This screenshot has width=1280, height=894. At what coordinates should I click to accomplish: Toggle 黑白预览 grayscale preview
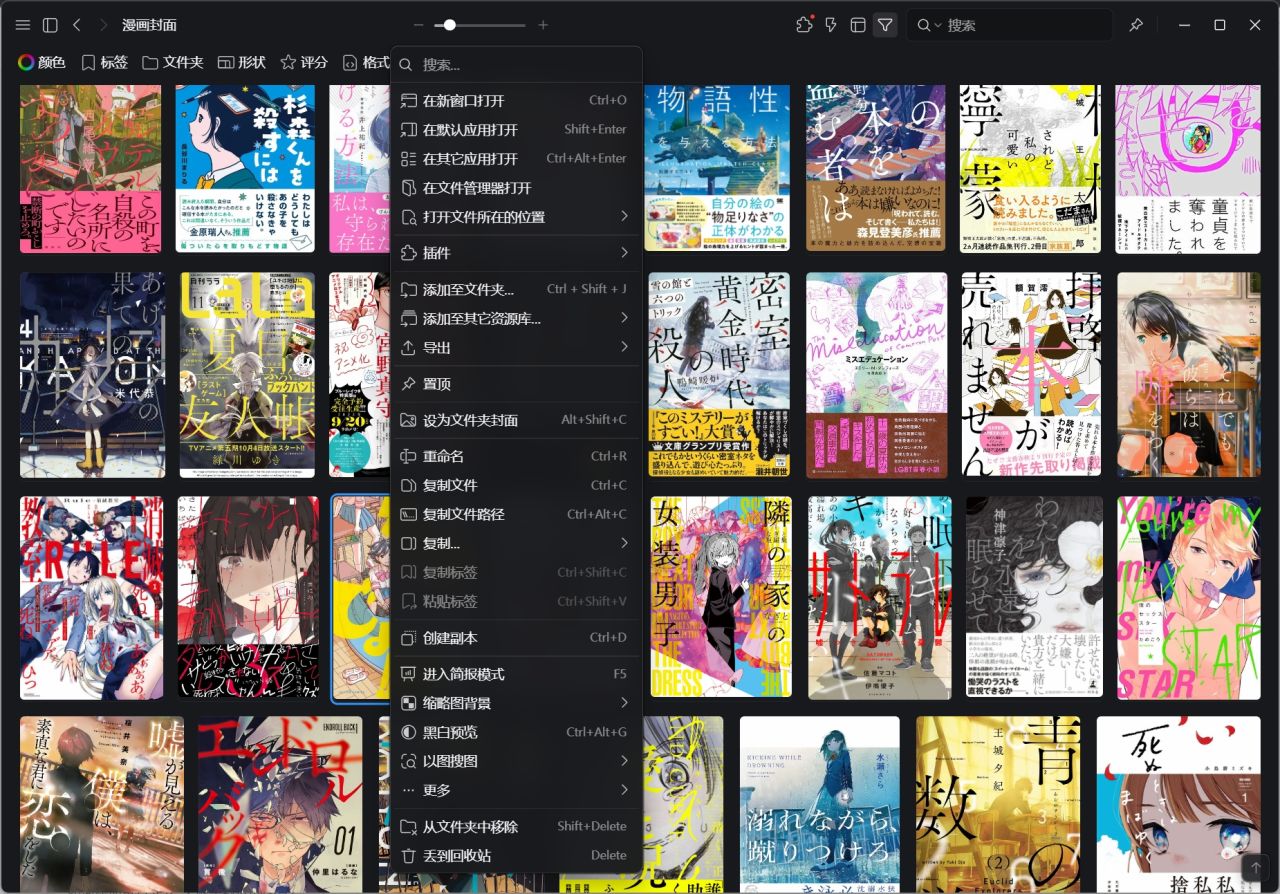pos(516,732)
